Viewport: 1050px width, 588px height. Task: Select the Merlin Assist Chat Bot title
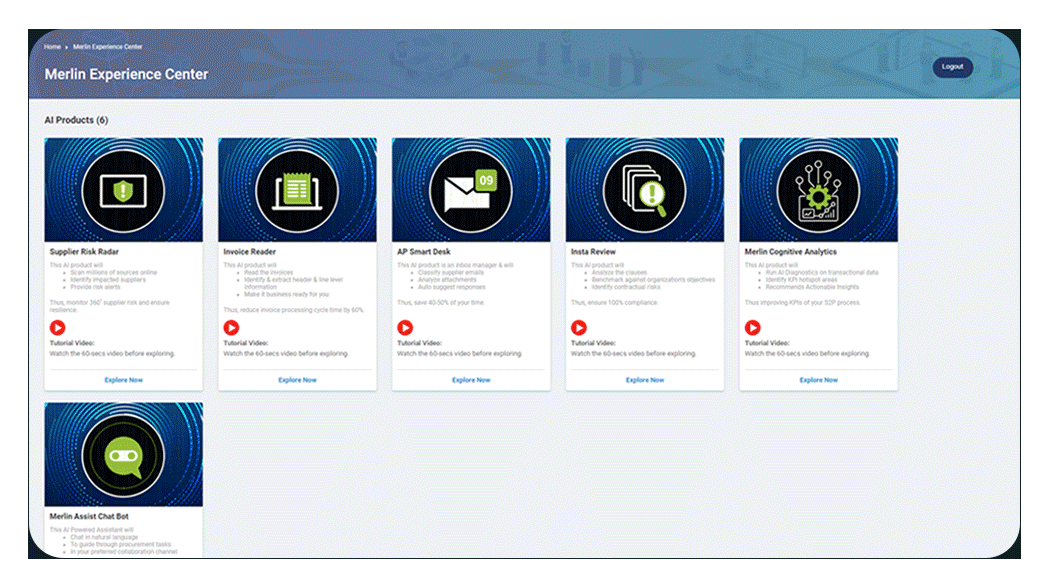click(x=89, y=516)
